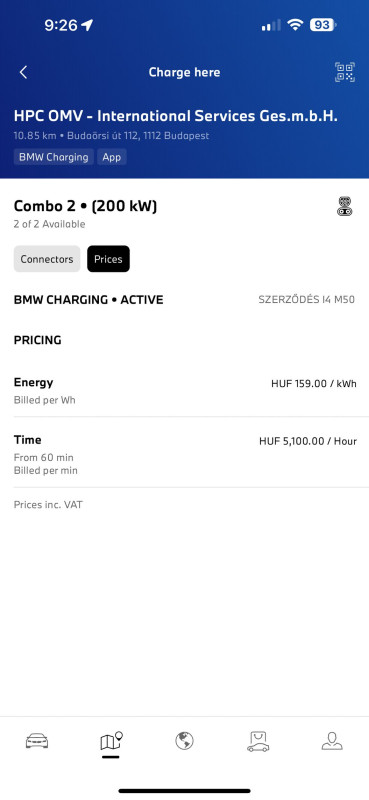Viewport: 369px width, 800px height.
Task: Open the shop bag-and-car icon
Action: 258,741
